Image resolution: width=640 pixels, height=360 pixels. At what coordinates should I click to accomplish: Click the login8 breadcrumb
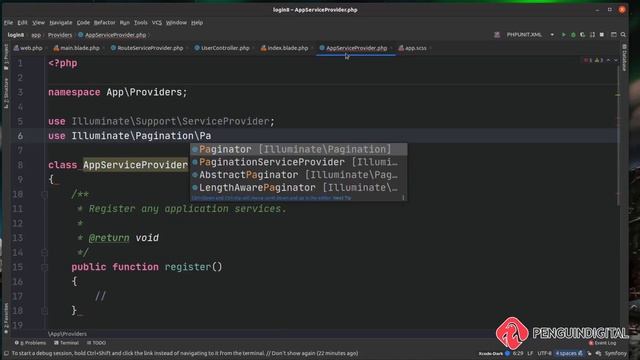[16, 35]
